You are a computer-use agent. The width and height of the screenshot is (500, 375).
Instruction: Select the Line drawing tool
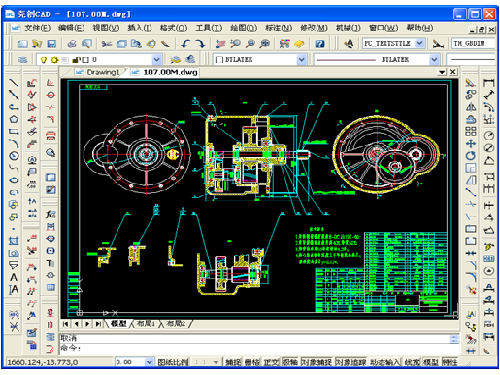pos(13,82)
